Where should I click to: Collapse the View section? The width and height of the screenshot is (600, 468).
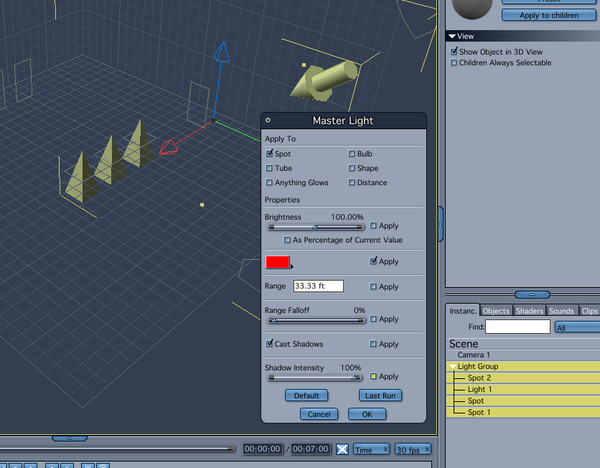coord(452,36)
